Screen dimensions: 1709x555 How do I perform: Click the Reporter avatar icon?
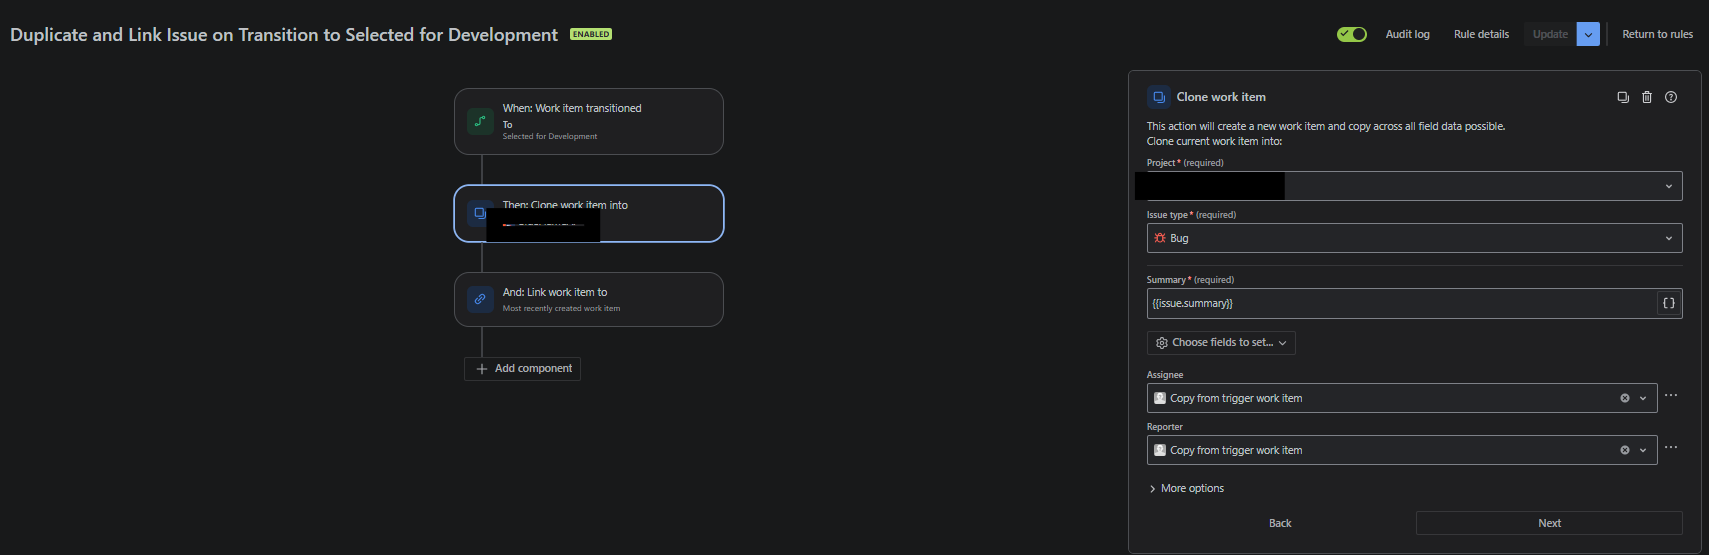1160,450
